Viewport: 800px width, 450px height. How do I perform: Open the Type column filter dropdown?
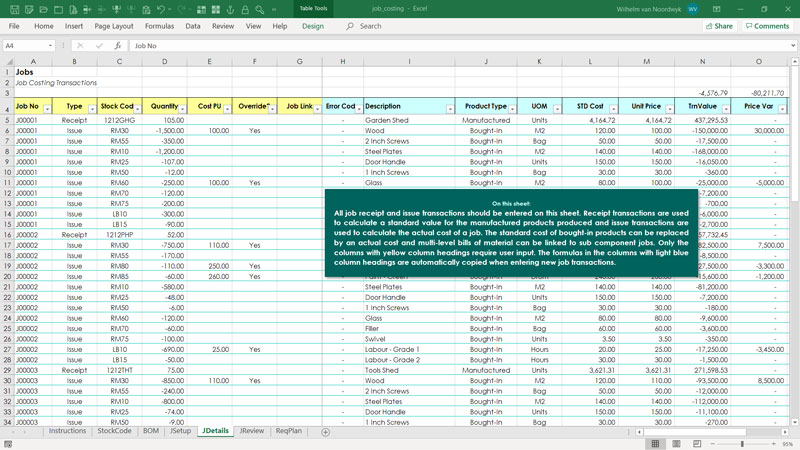point(92,109)
